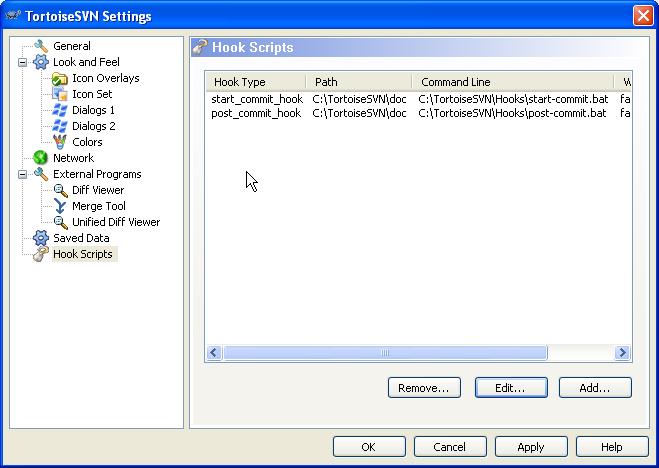
Task: Open Diff Viewer settings
Action: (x=98, y=190)
